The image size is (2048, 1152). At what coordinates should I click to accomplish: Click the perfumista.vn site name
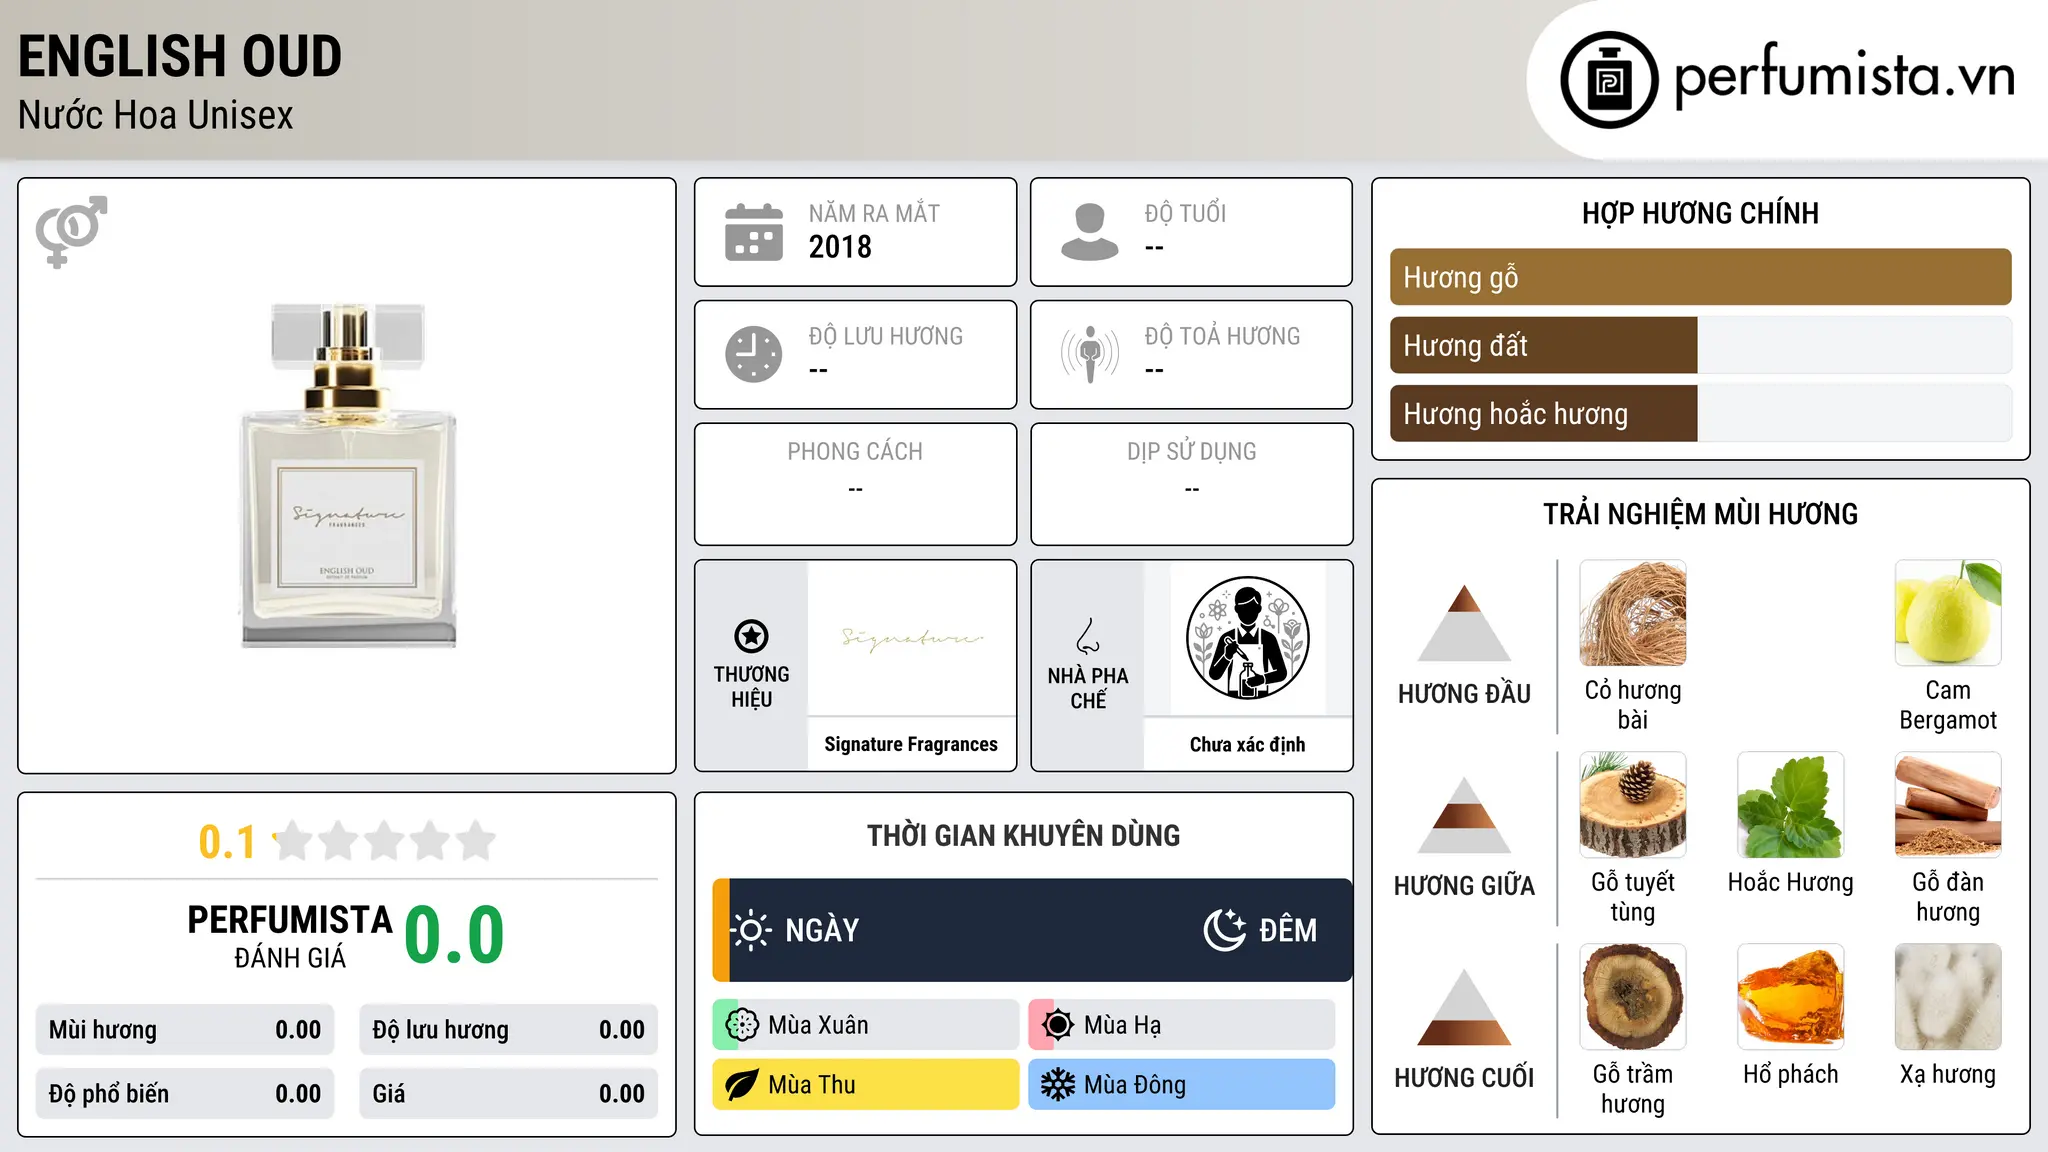click(x=1844, y=77)
